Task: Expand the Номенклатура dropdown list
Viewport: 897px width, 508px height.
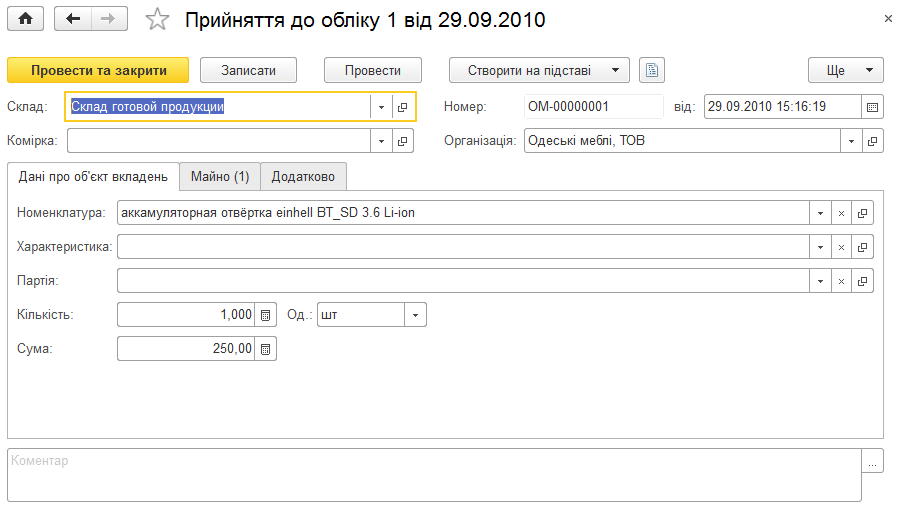Action: tap(820, 213)
